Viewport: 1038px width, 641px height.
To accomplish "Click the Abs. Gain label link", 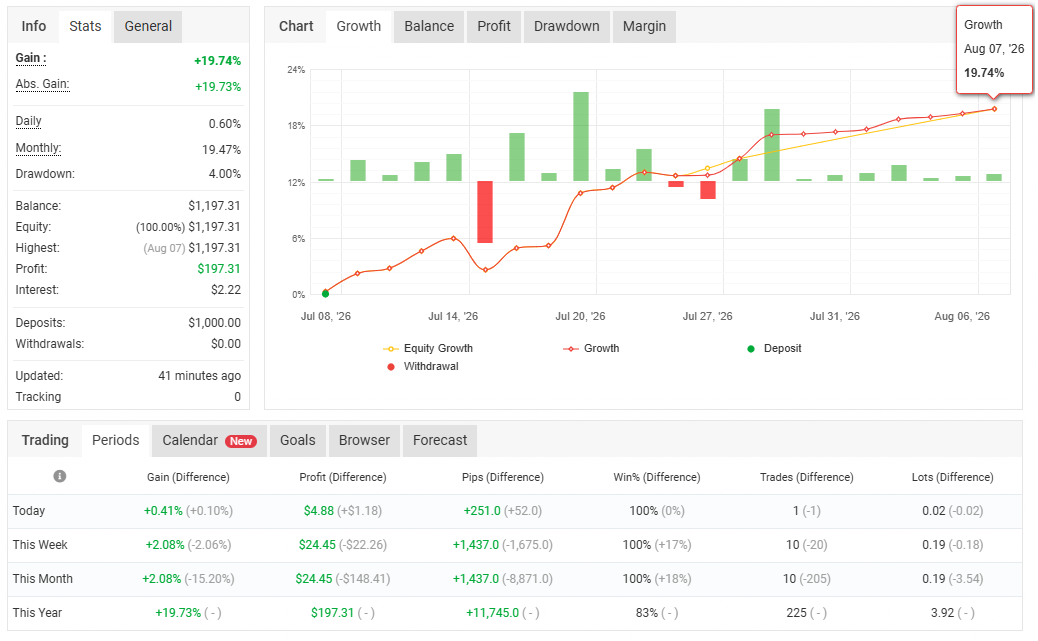I will tap(42, 84).
